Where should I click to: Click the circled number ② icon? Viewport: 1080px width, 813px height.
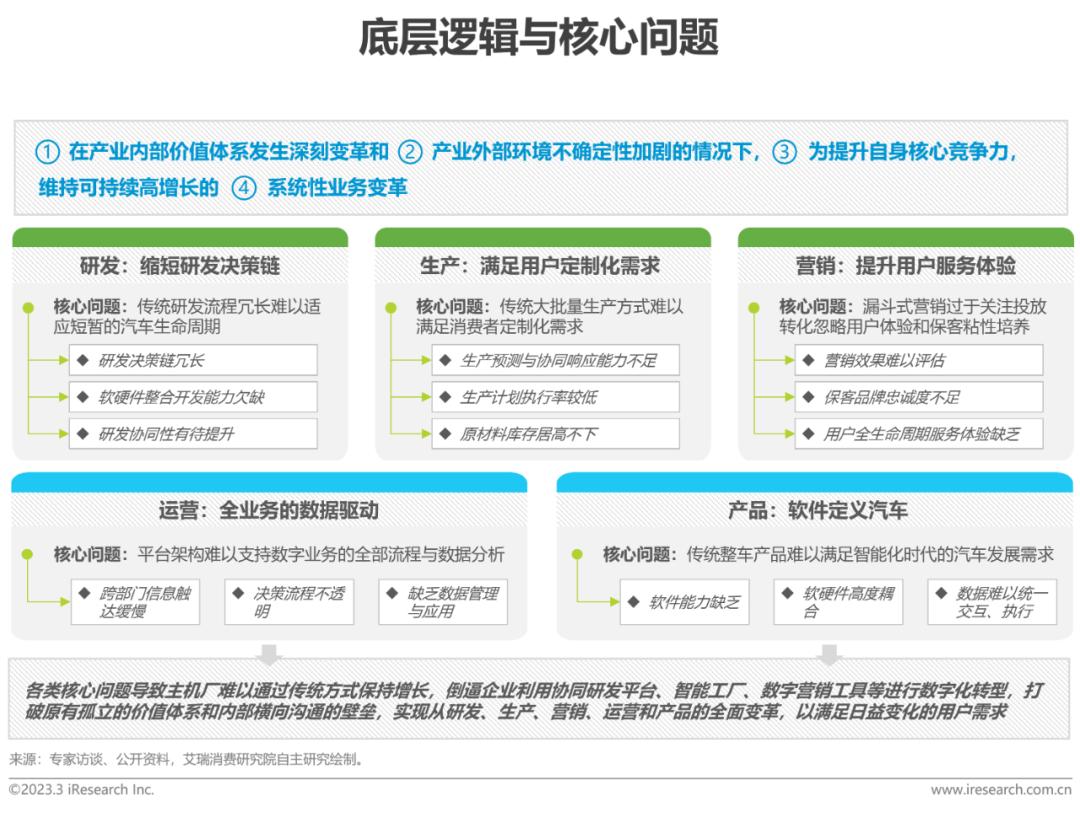(x=409, y=153)
